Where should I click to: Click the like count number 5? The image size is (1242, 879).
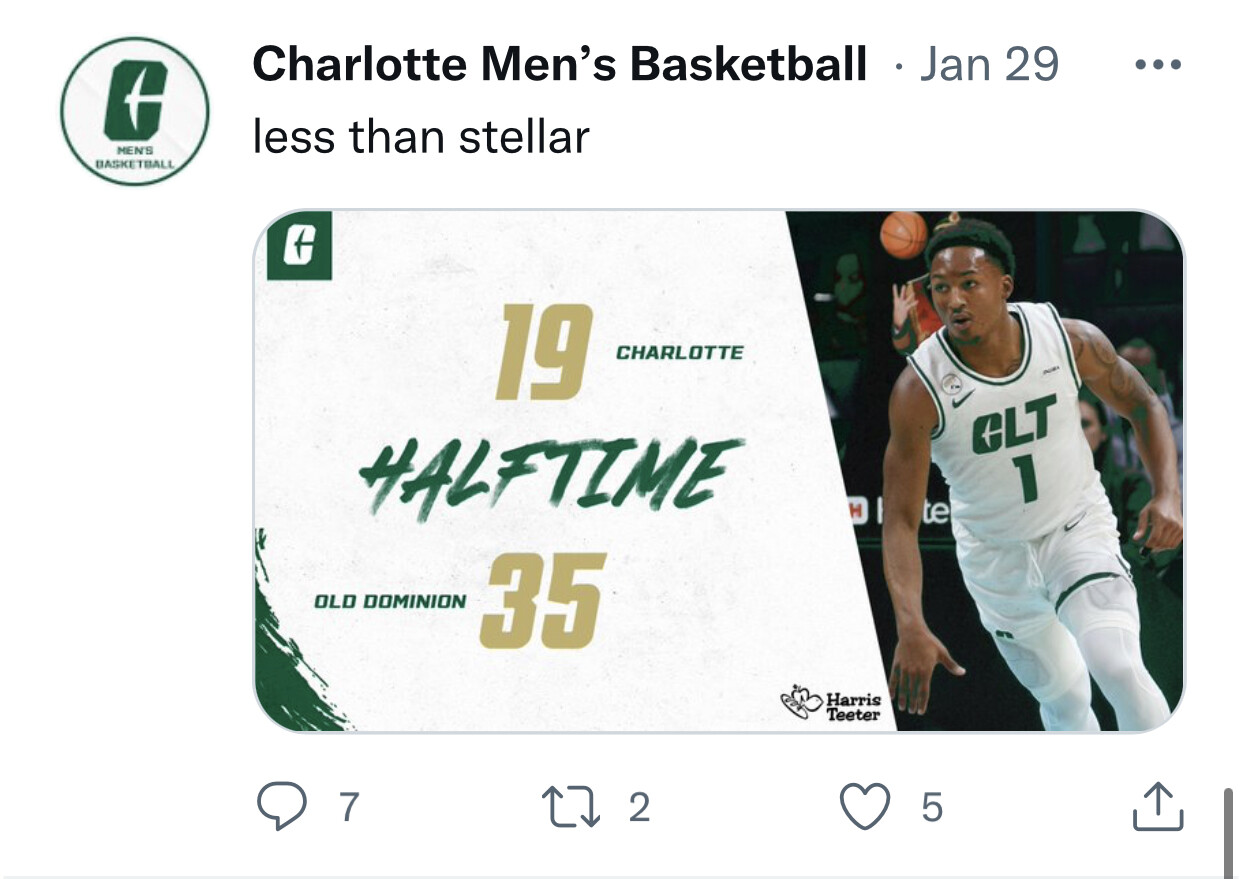[x=931, y=807]
